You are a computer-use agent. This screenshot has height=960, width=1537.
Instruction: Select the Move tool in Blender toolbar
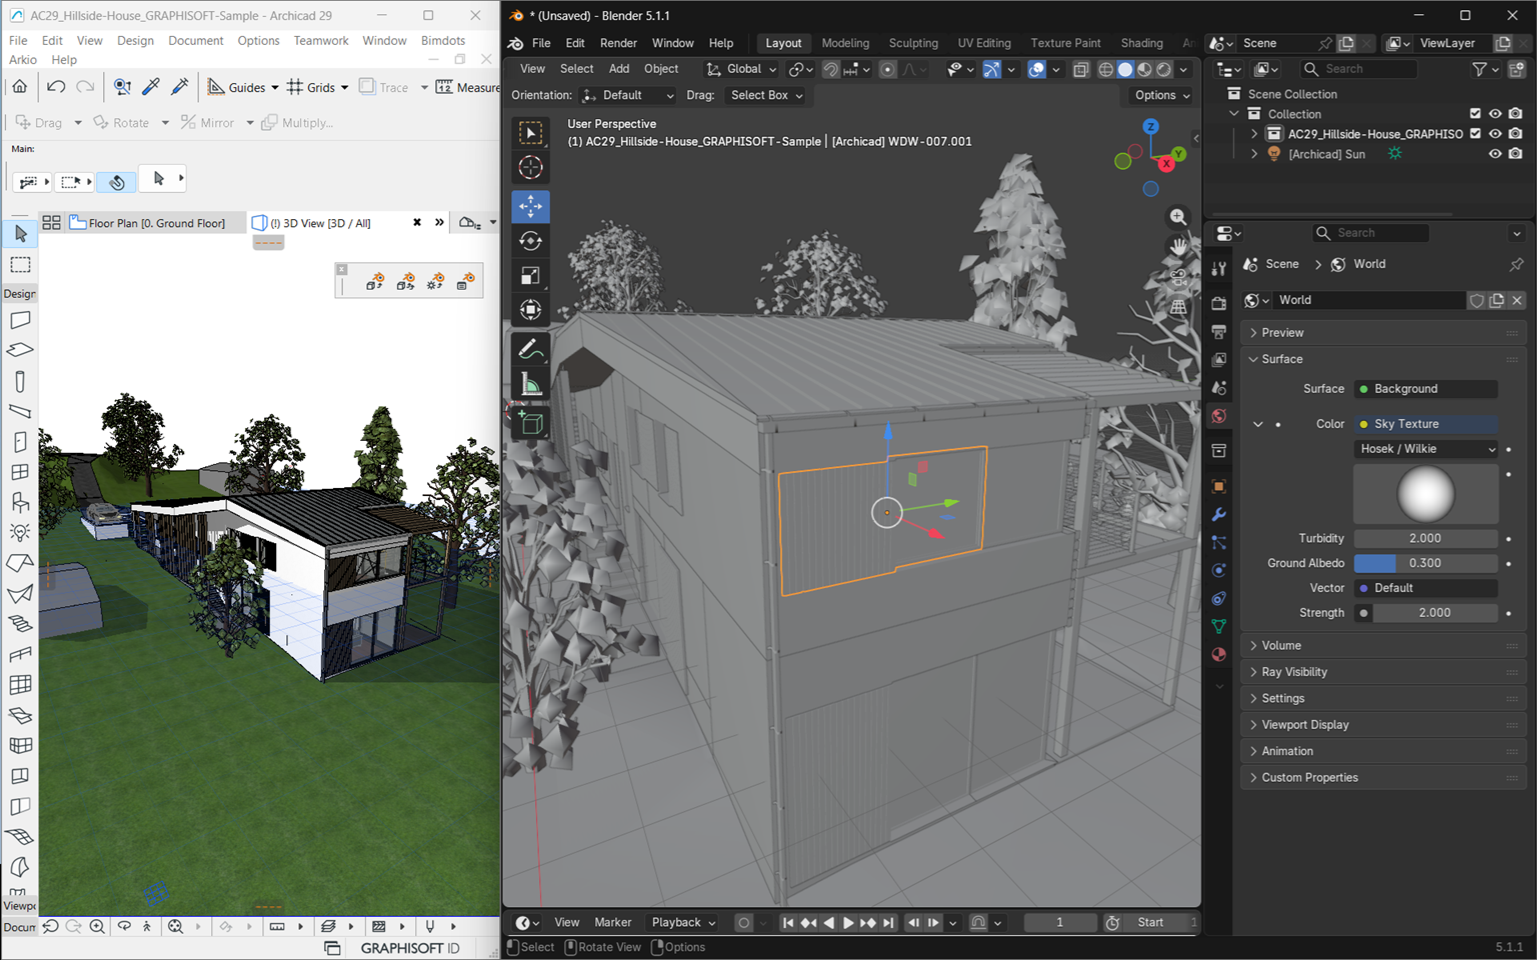531,206
